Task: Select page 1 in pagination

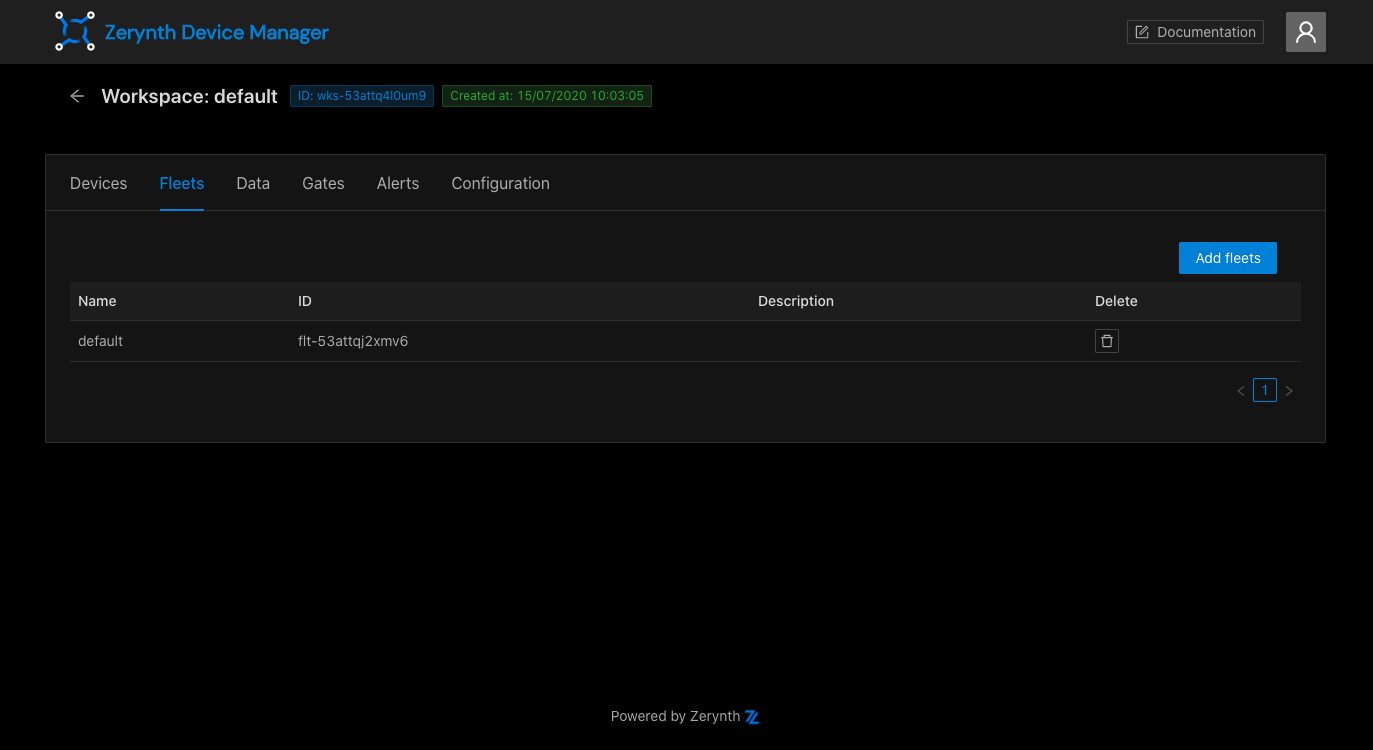Action: click(x=1265, y=390)
